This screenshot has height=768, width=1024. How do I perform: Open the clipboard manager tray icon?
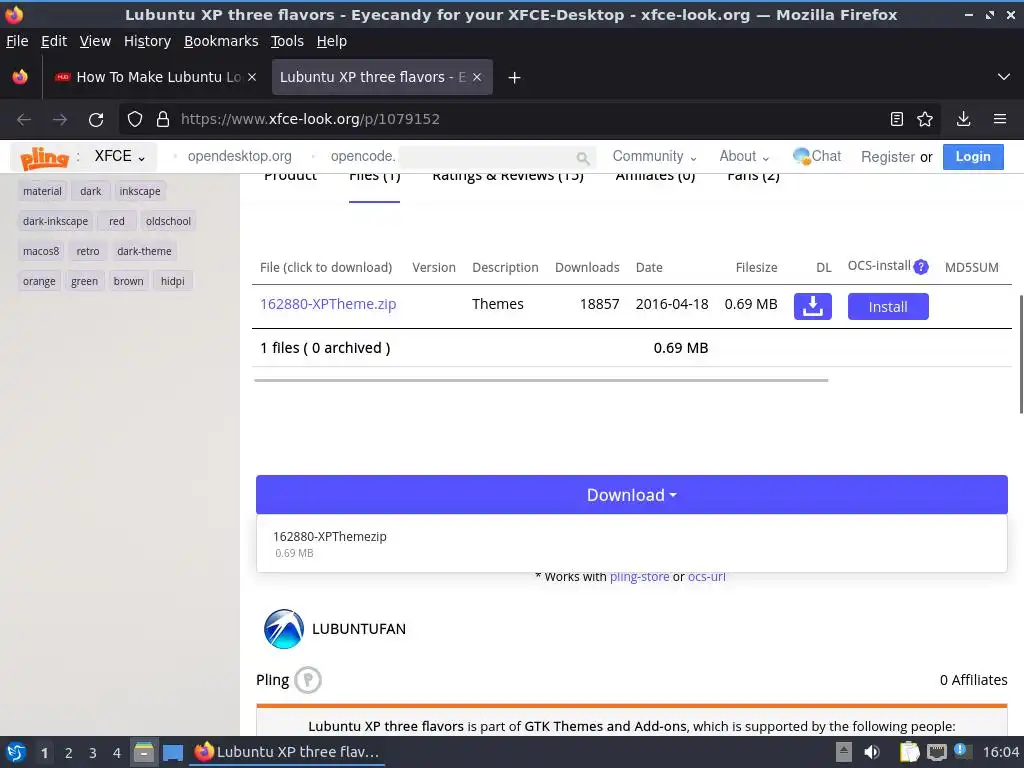909,752
